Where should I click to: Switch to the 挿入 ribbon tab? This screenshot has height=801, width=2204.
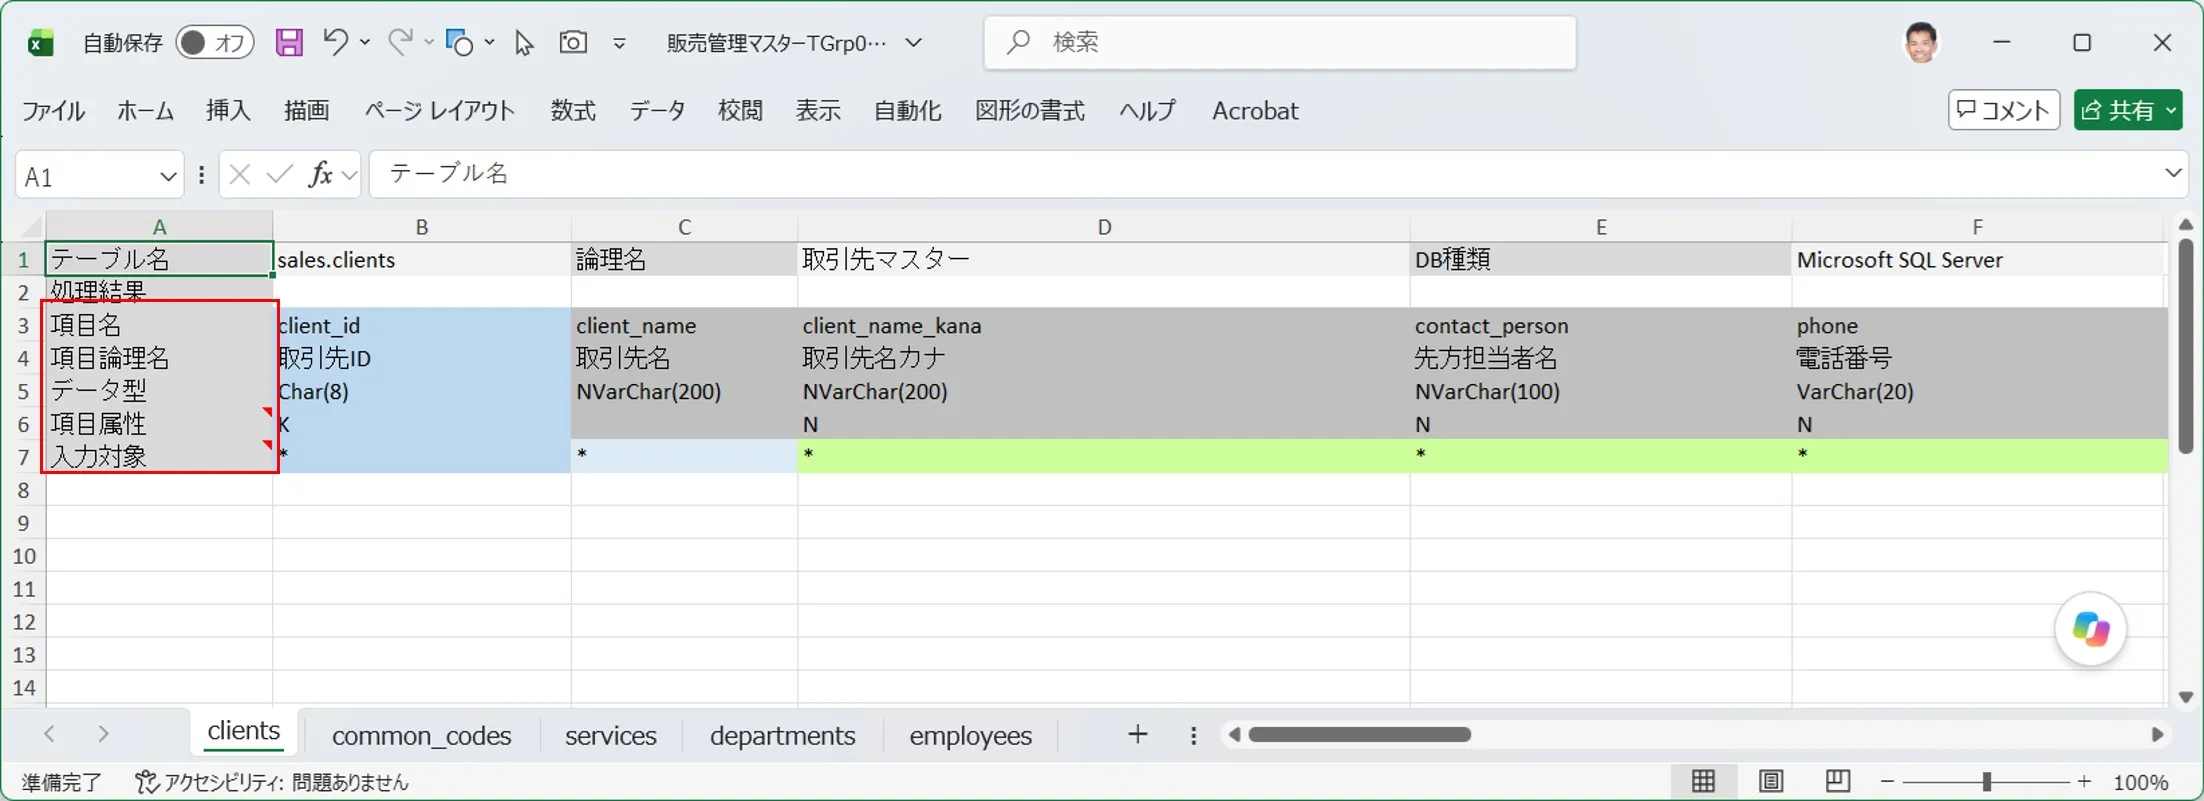(228, 111)
